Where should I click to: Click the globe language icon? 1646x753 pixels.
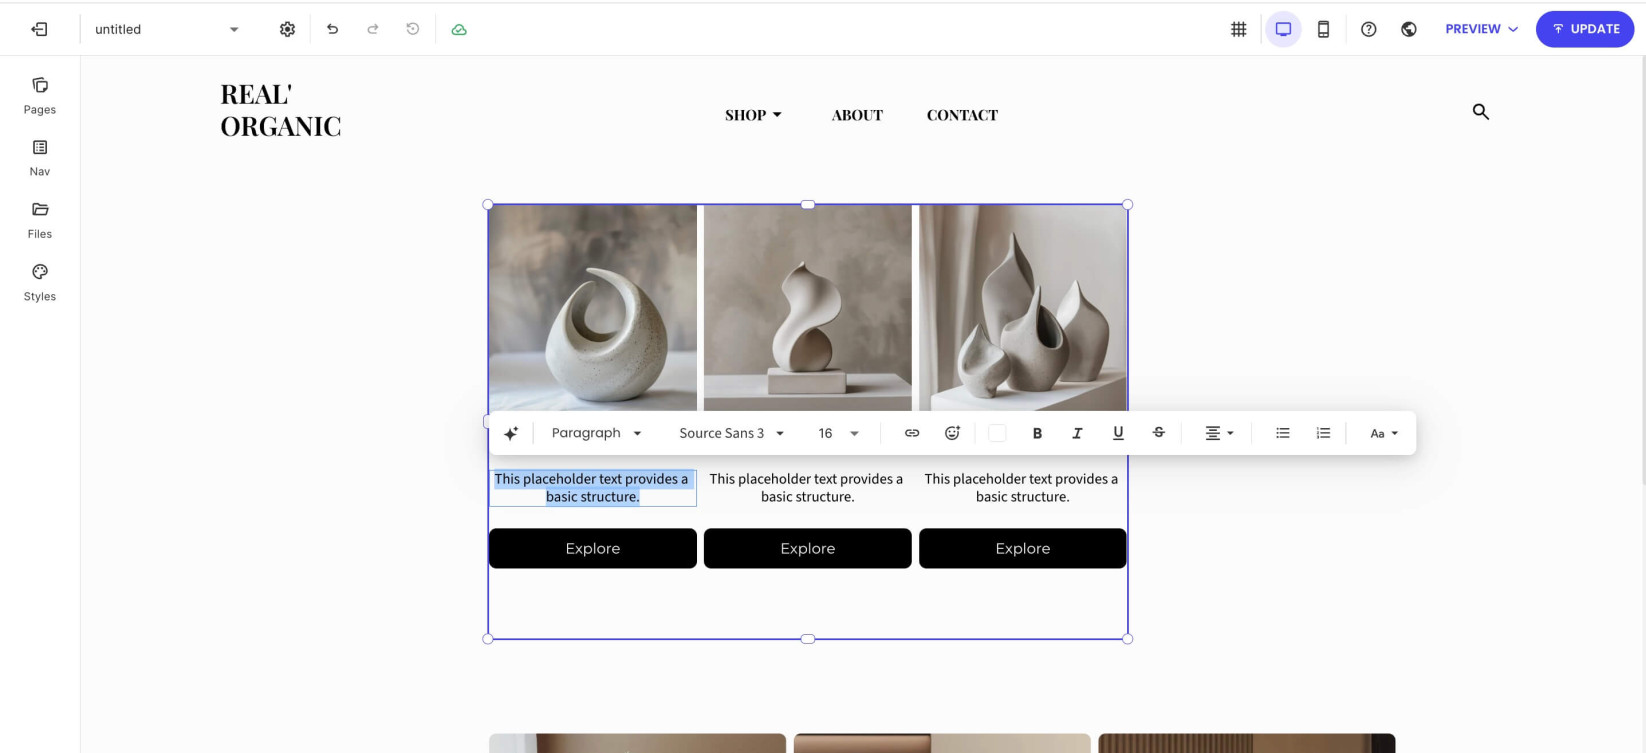[x=1408, y=29]
